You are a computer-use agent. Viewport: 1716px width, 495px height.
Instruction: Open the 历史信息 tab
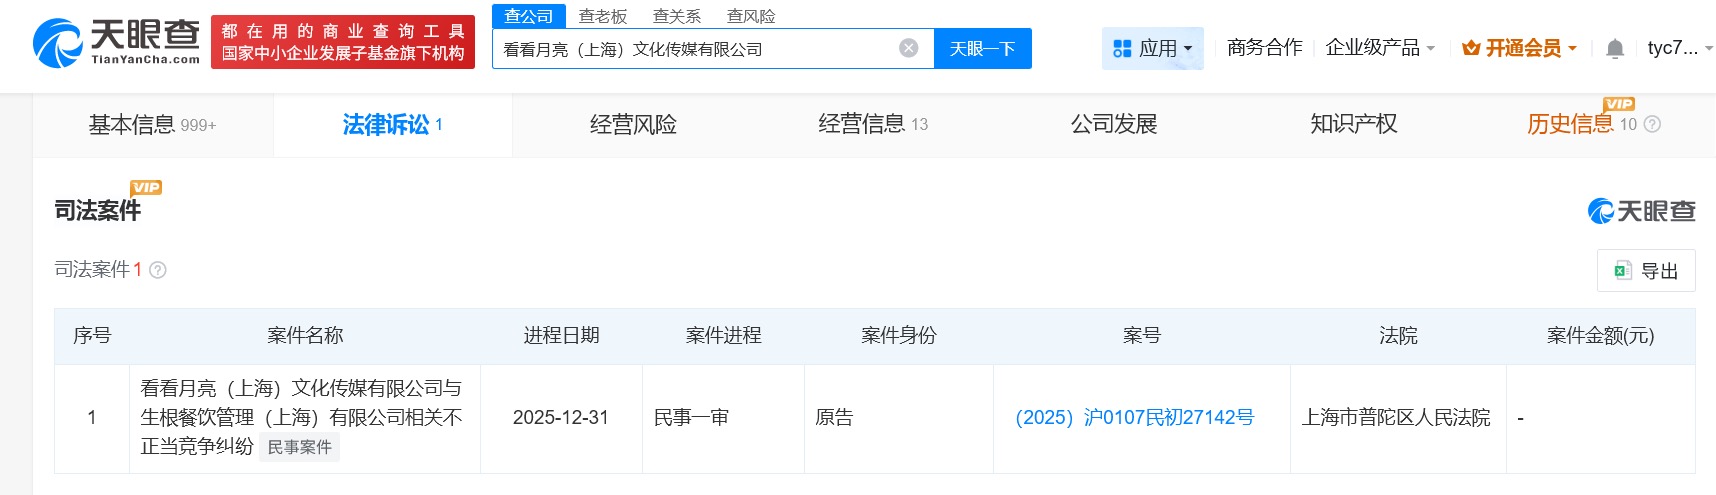click(x=1570, y=124)
